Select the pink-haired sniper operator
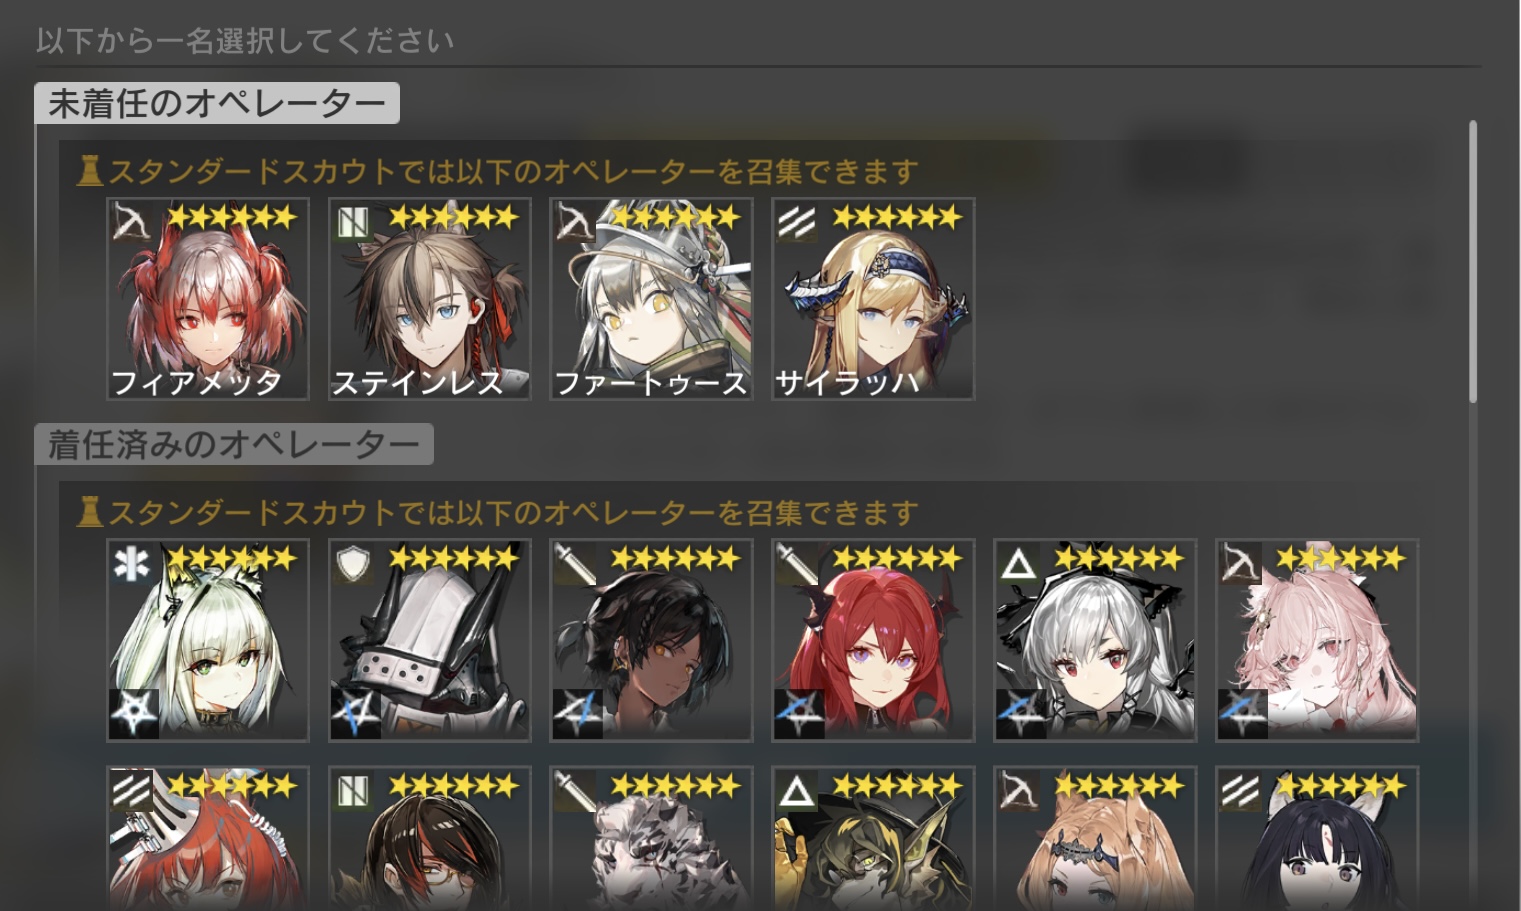Viewport: 1521px width, 911px height. [x=1317, y=640]
